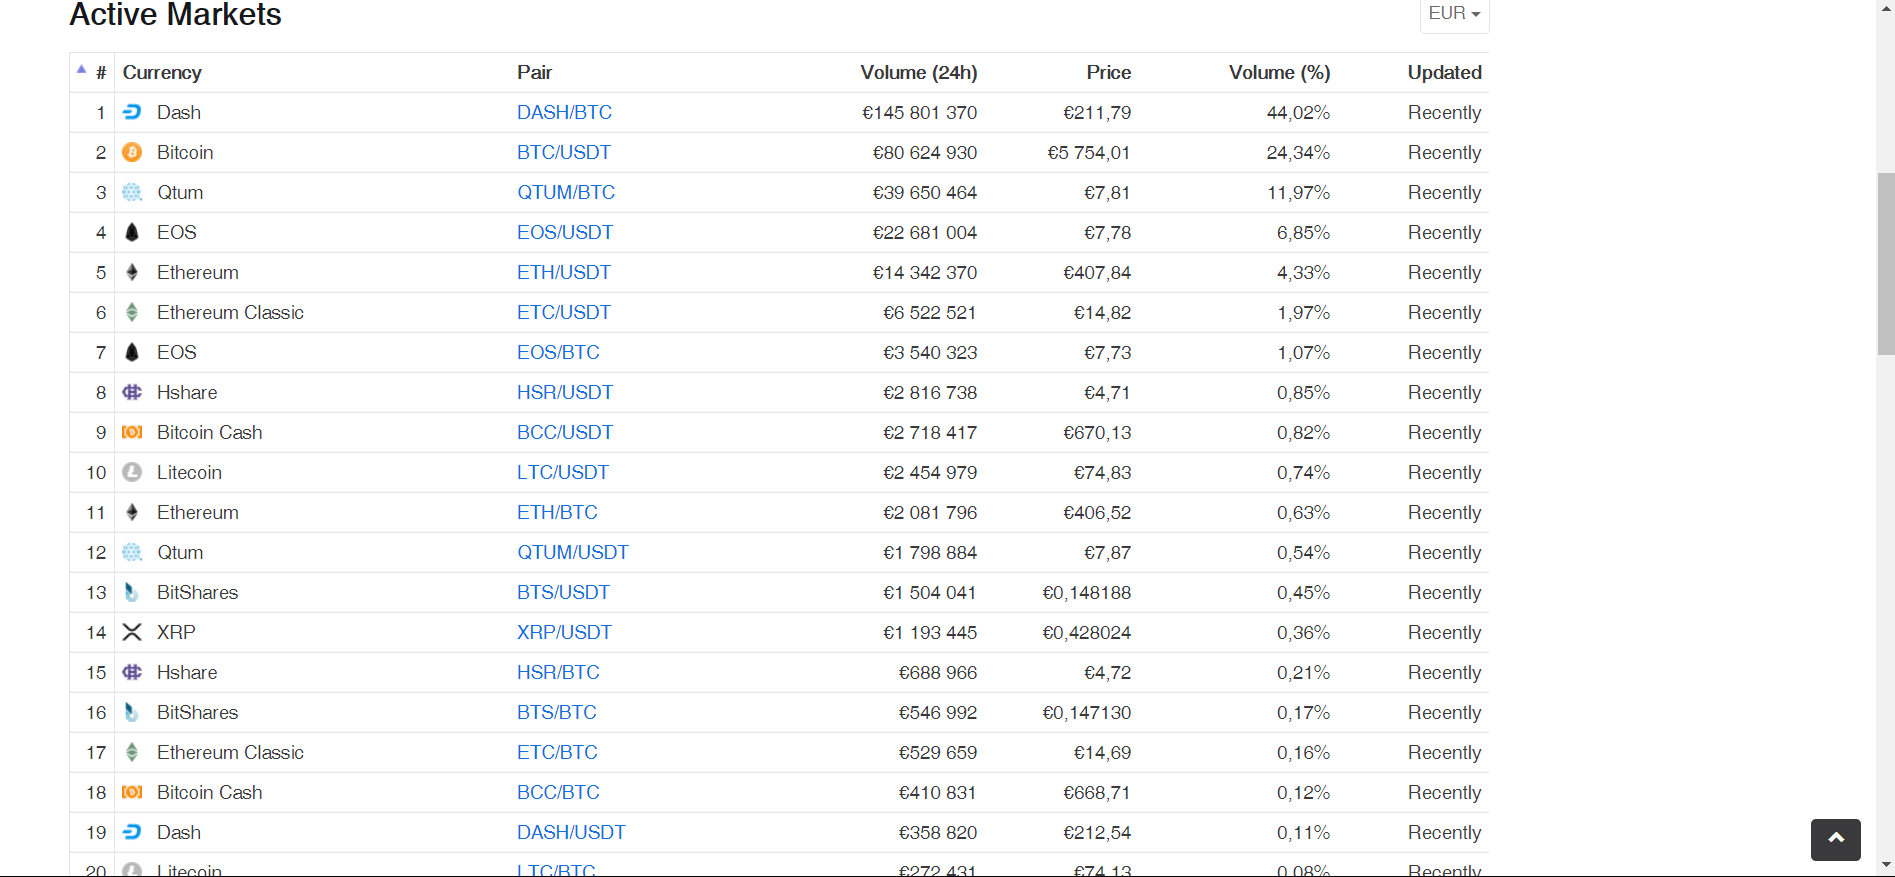Click the orange Bitcoin logo icon
This screenshot has height=877, width=1895.
click(x=132, y=152)
